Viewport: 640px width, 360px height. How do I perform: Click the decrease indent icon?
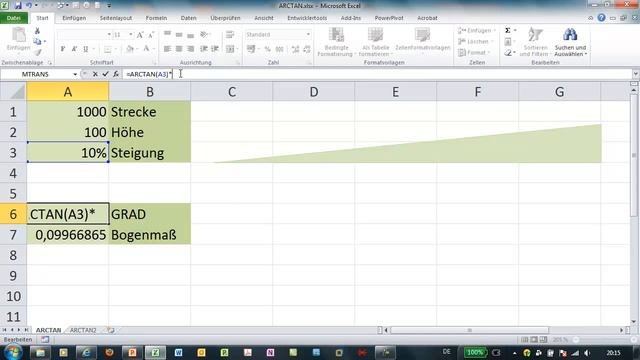pos(204,49)
